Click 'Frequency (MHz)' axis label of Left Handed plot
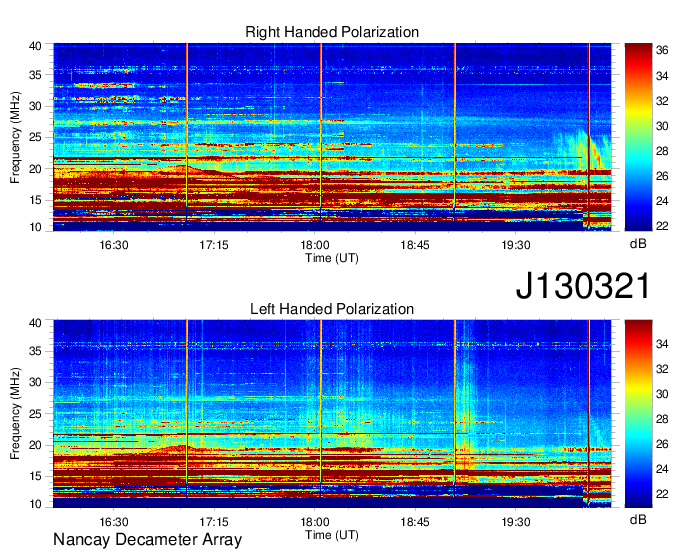 coord(15,414)
